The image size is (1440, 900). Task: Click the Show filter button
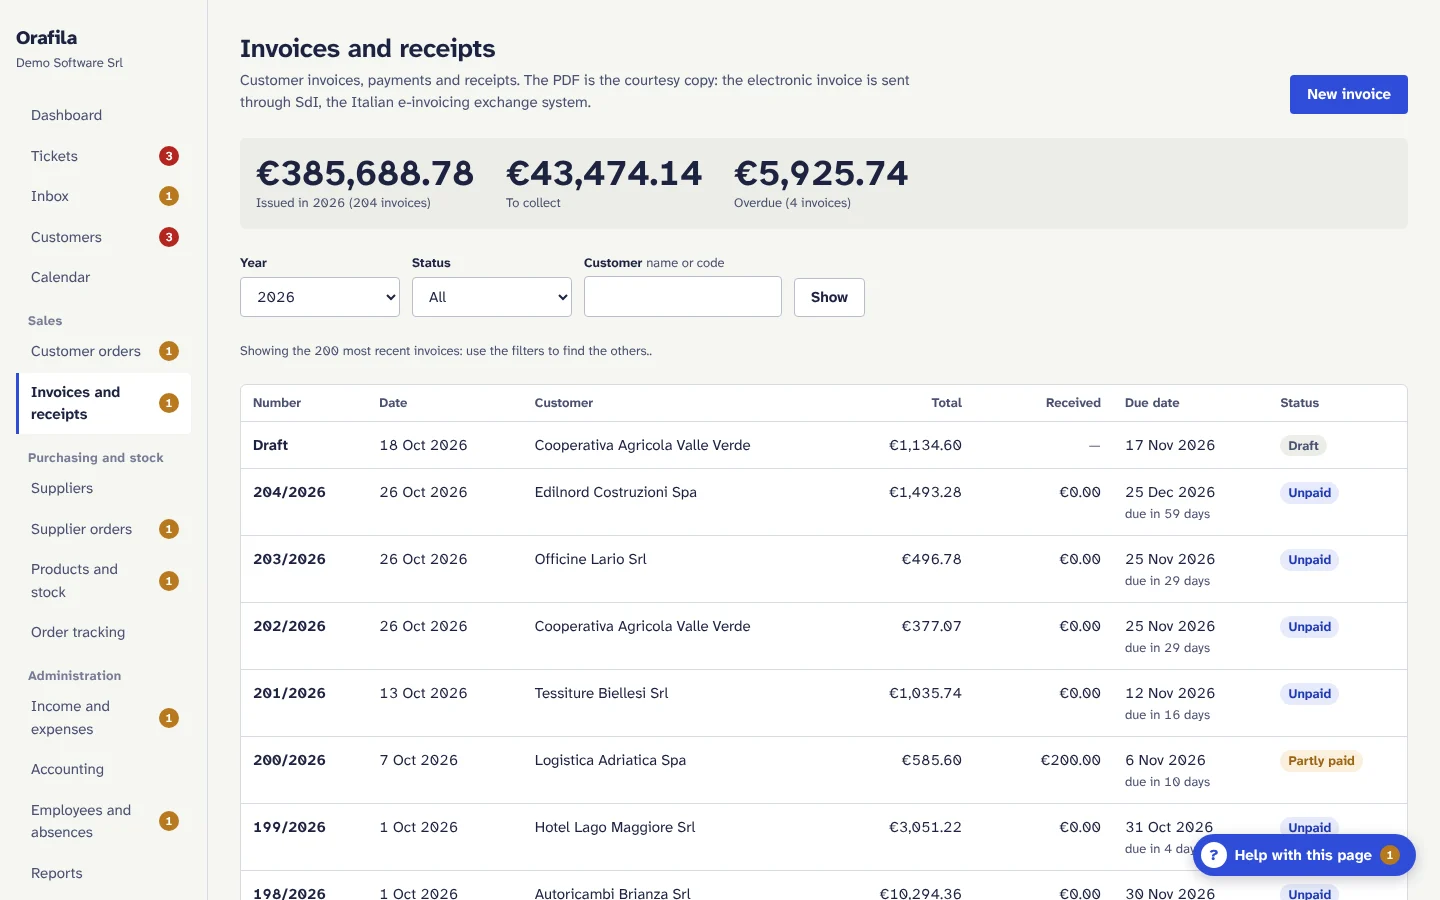tap(829, 297)
